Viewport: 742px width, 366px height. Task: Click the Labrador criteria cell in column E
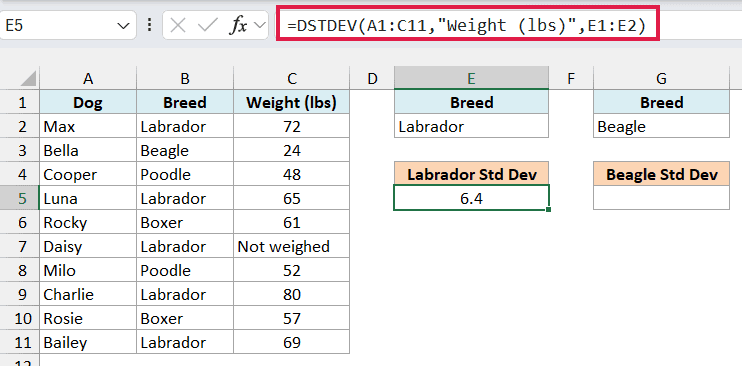pos(471,126)
